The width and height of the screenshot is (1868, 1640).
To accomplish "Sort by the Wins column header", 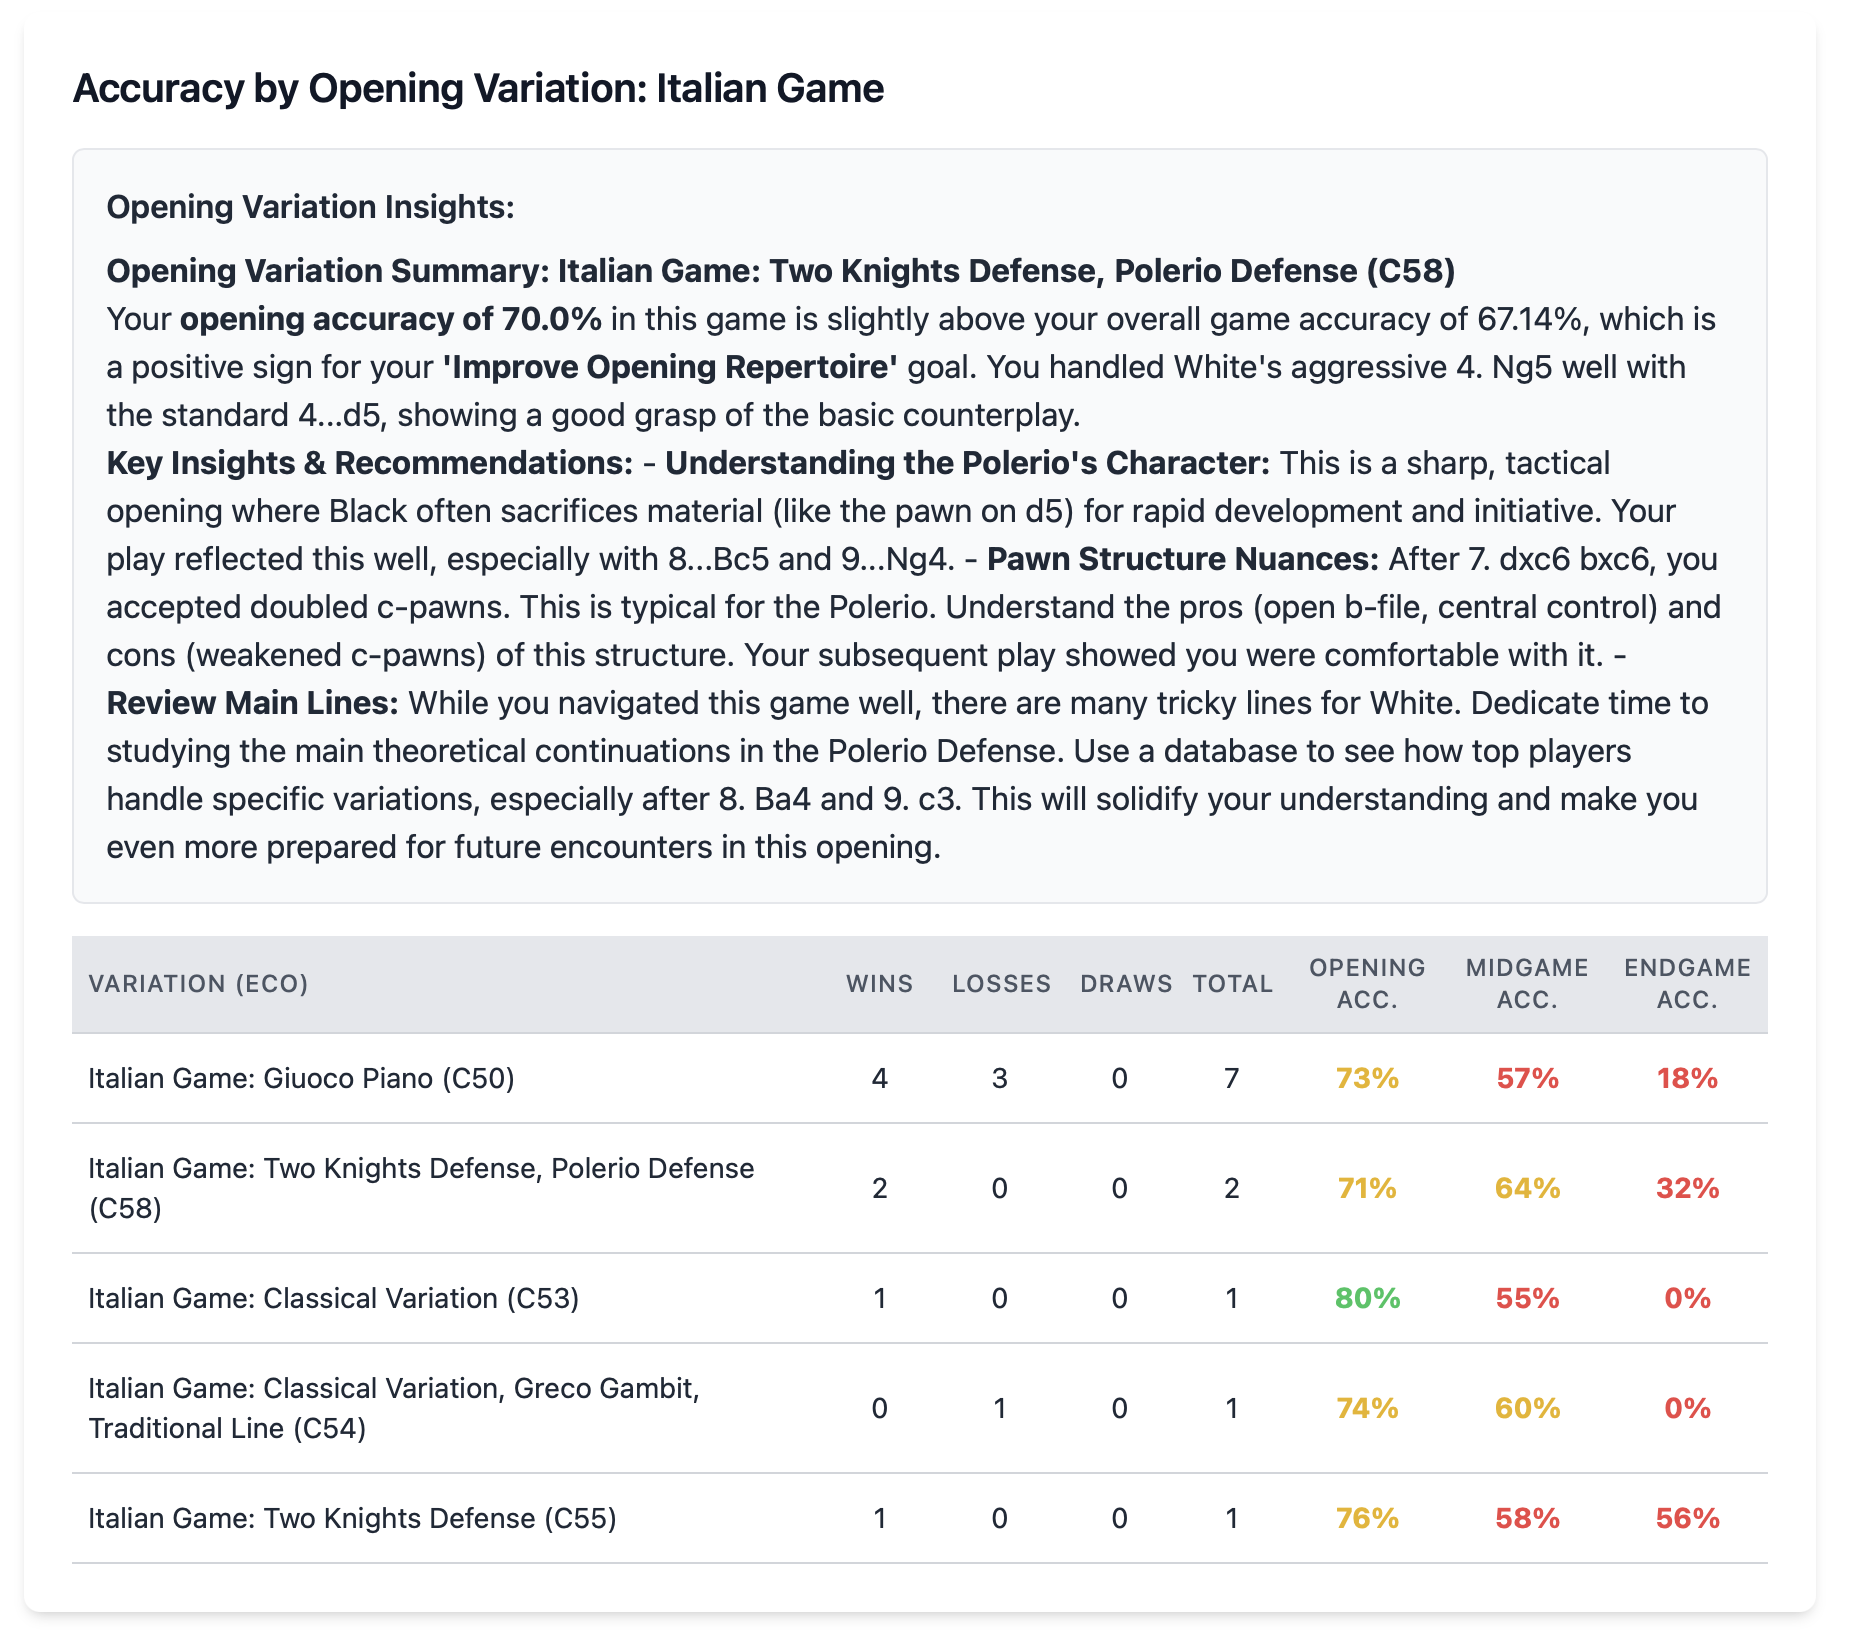I will [879, 984].
